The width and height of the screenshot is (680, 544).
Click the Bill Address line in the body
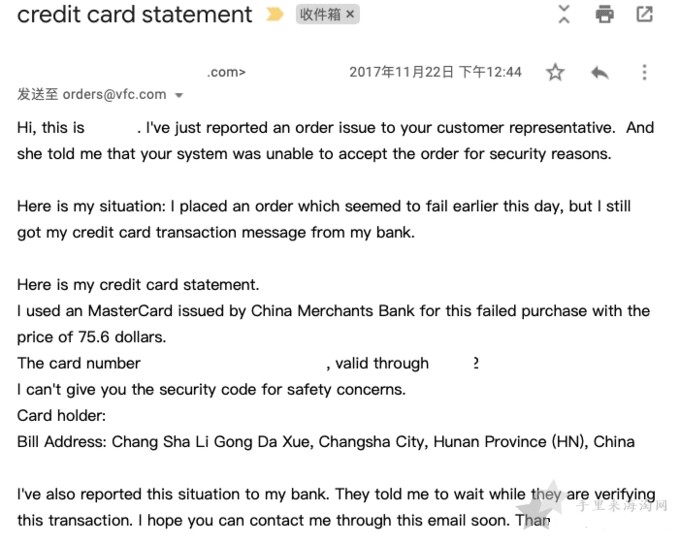point(326,442)
